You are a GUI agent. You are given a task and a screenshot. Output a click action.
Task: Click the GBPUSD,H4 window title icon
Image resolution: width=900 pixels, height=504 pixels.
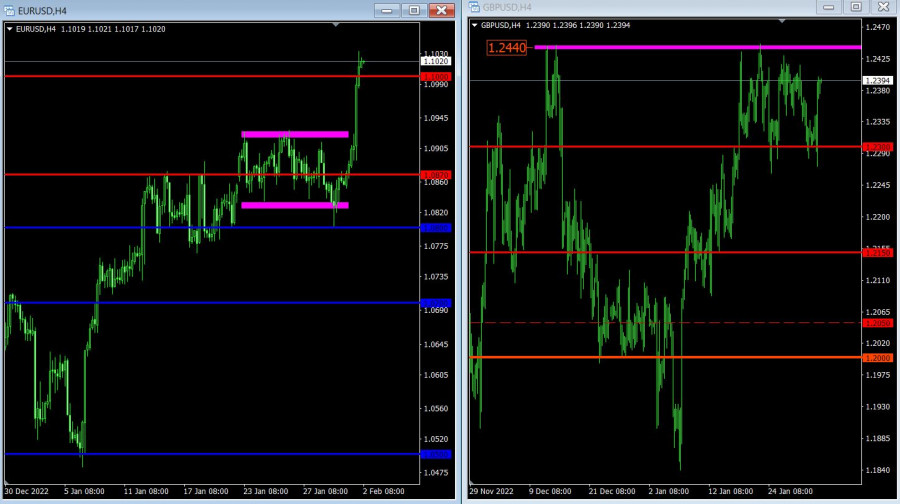(474, 7)
